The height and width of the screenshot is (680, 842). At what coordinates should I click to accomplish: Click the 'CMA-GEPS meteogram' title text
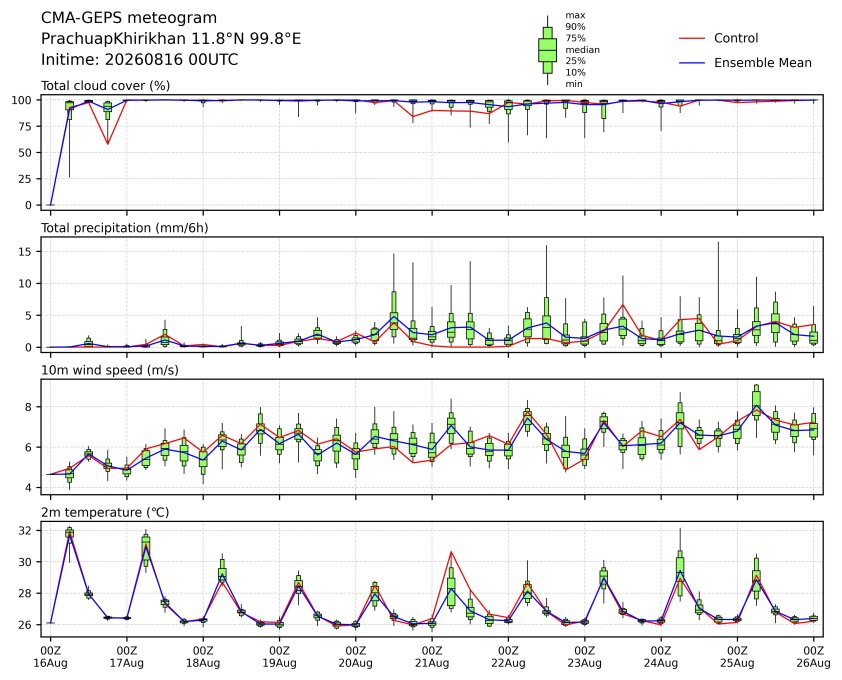click(x=129, y=18)
